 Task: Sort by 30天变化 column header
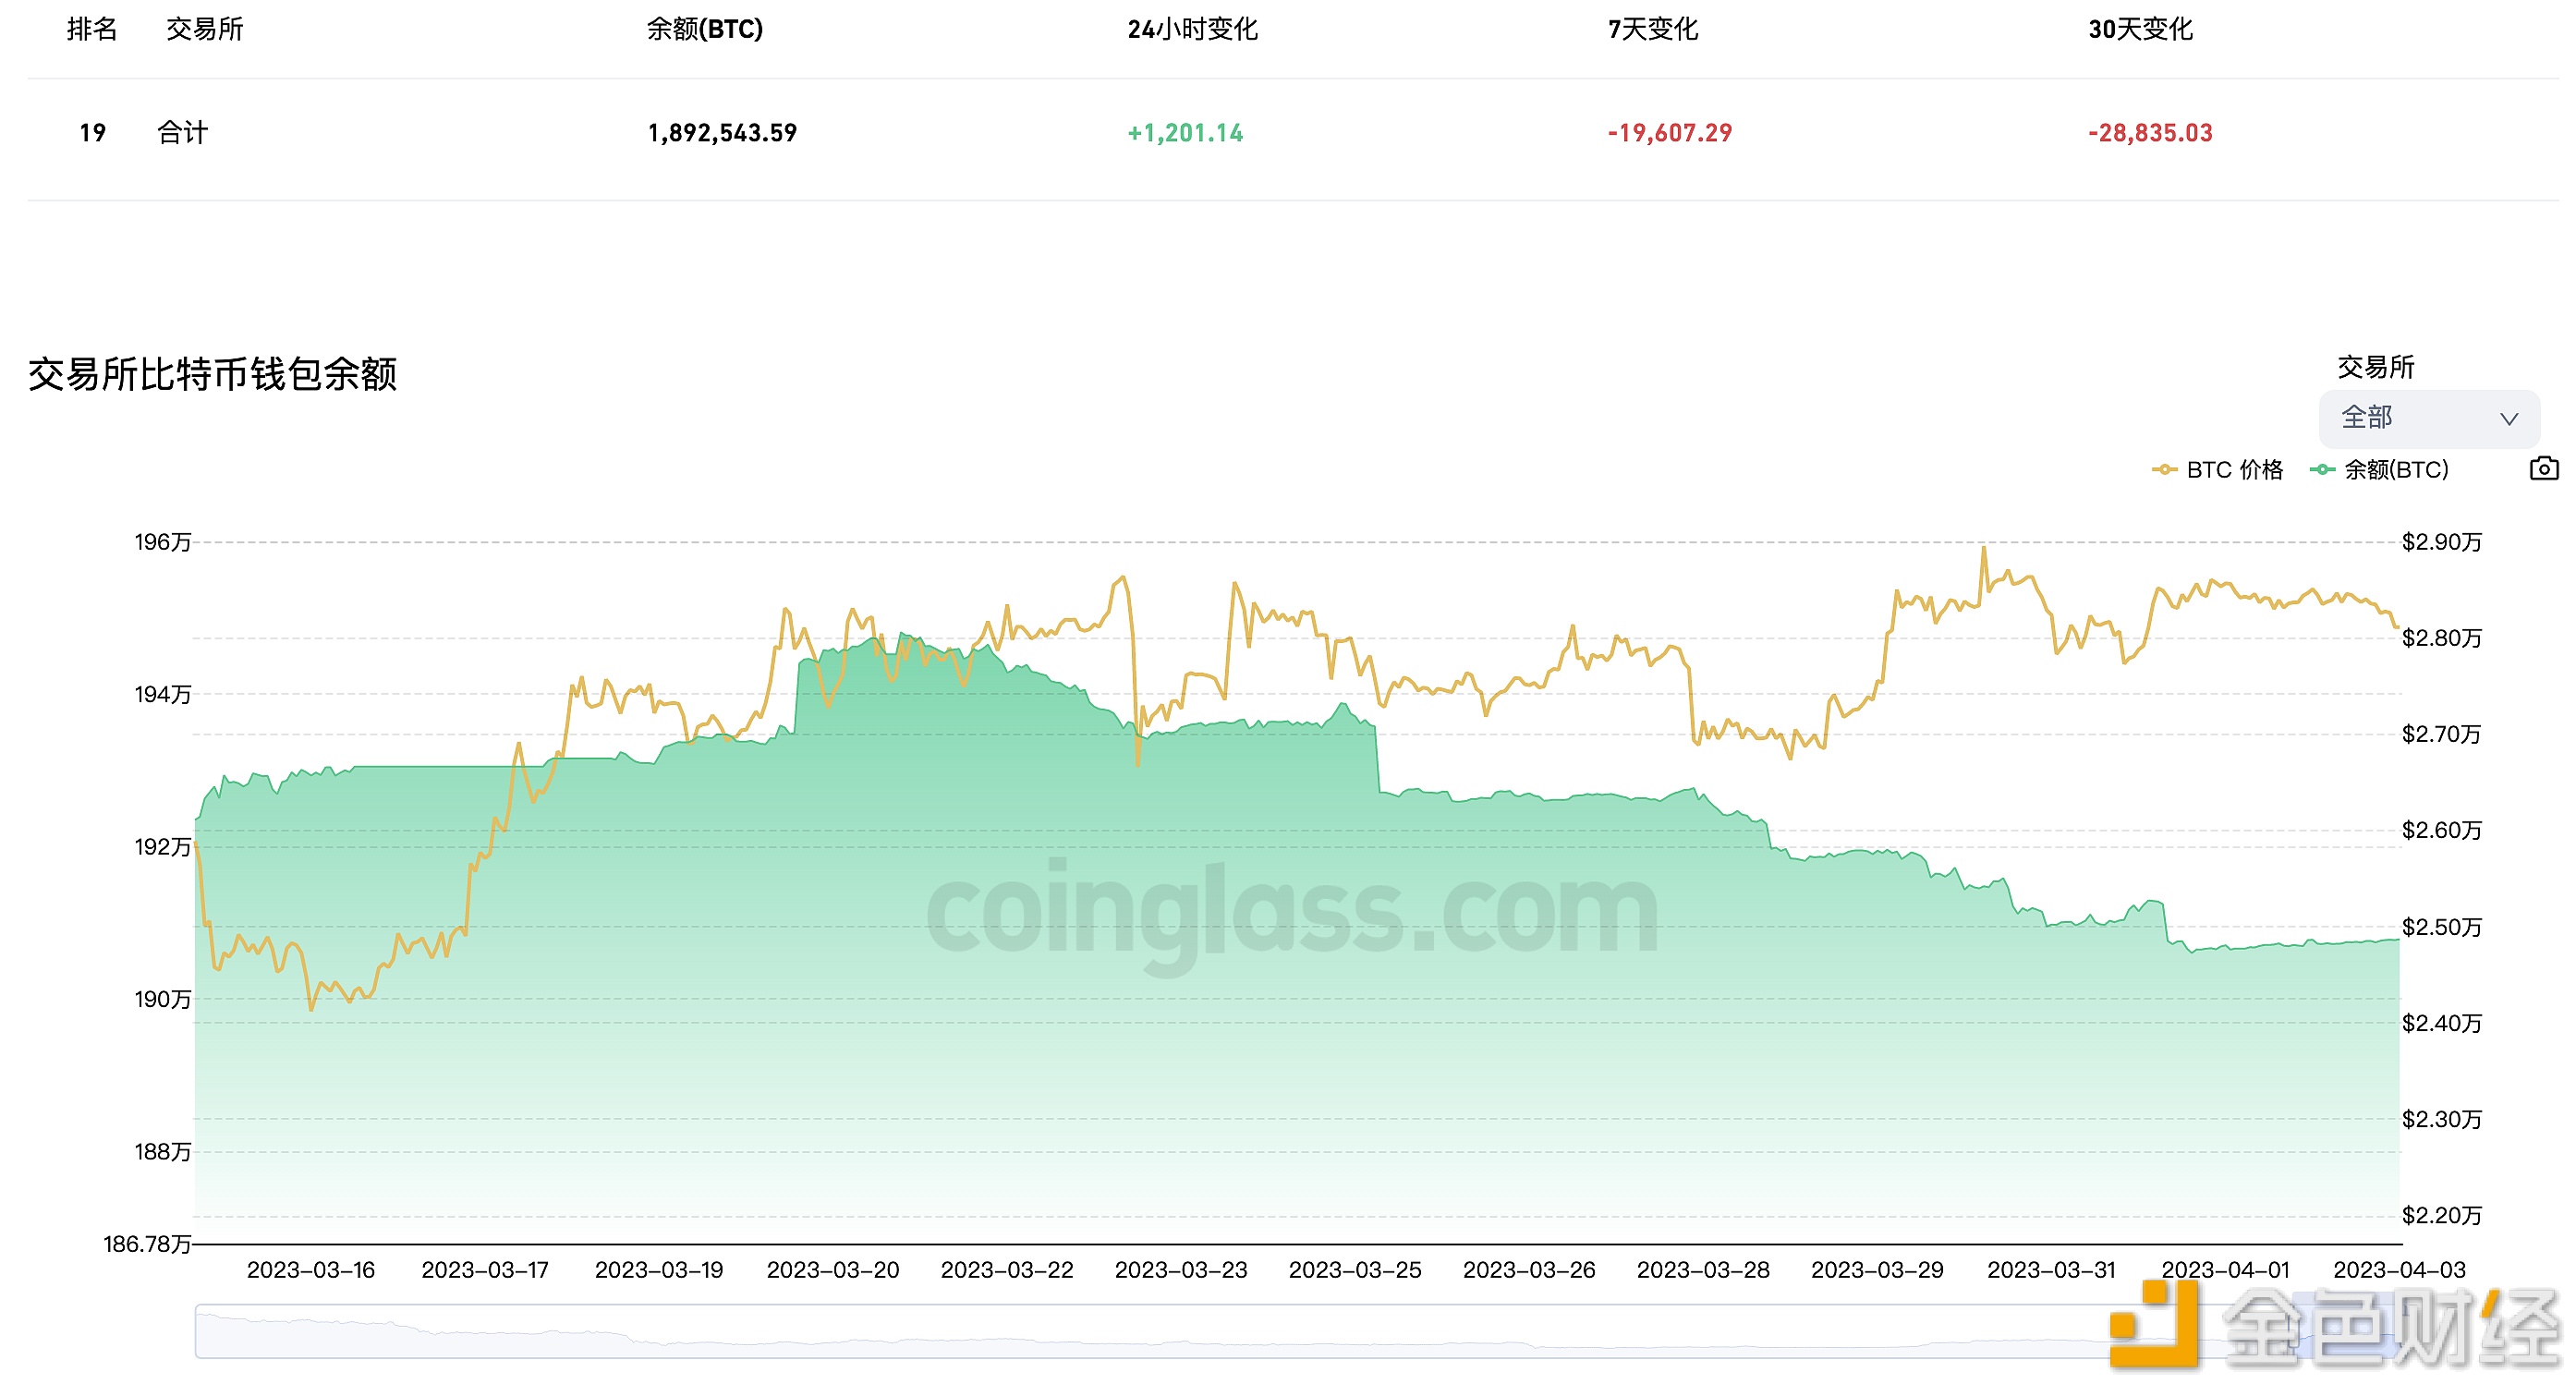2140,30
